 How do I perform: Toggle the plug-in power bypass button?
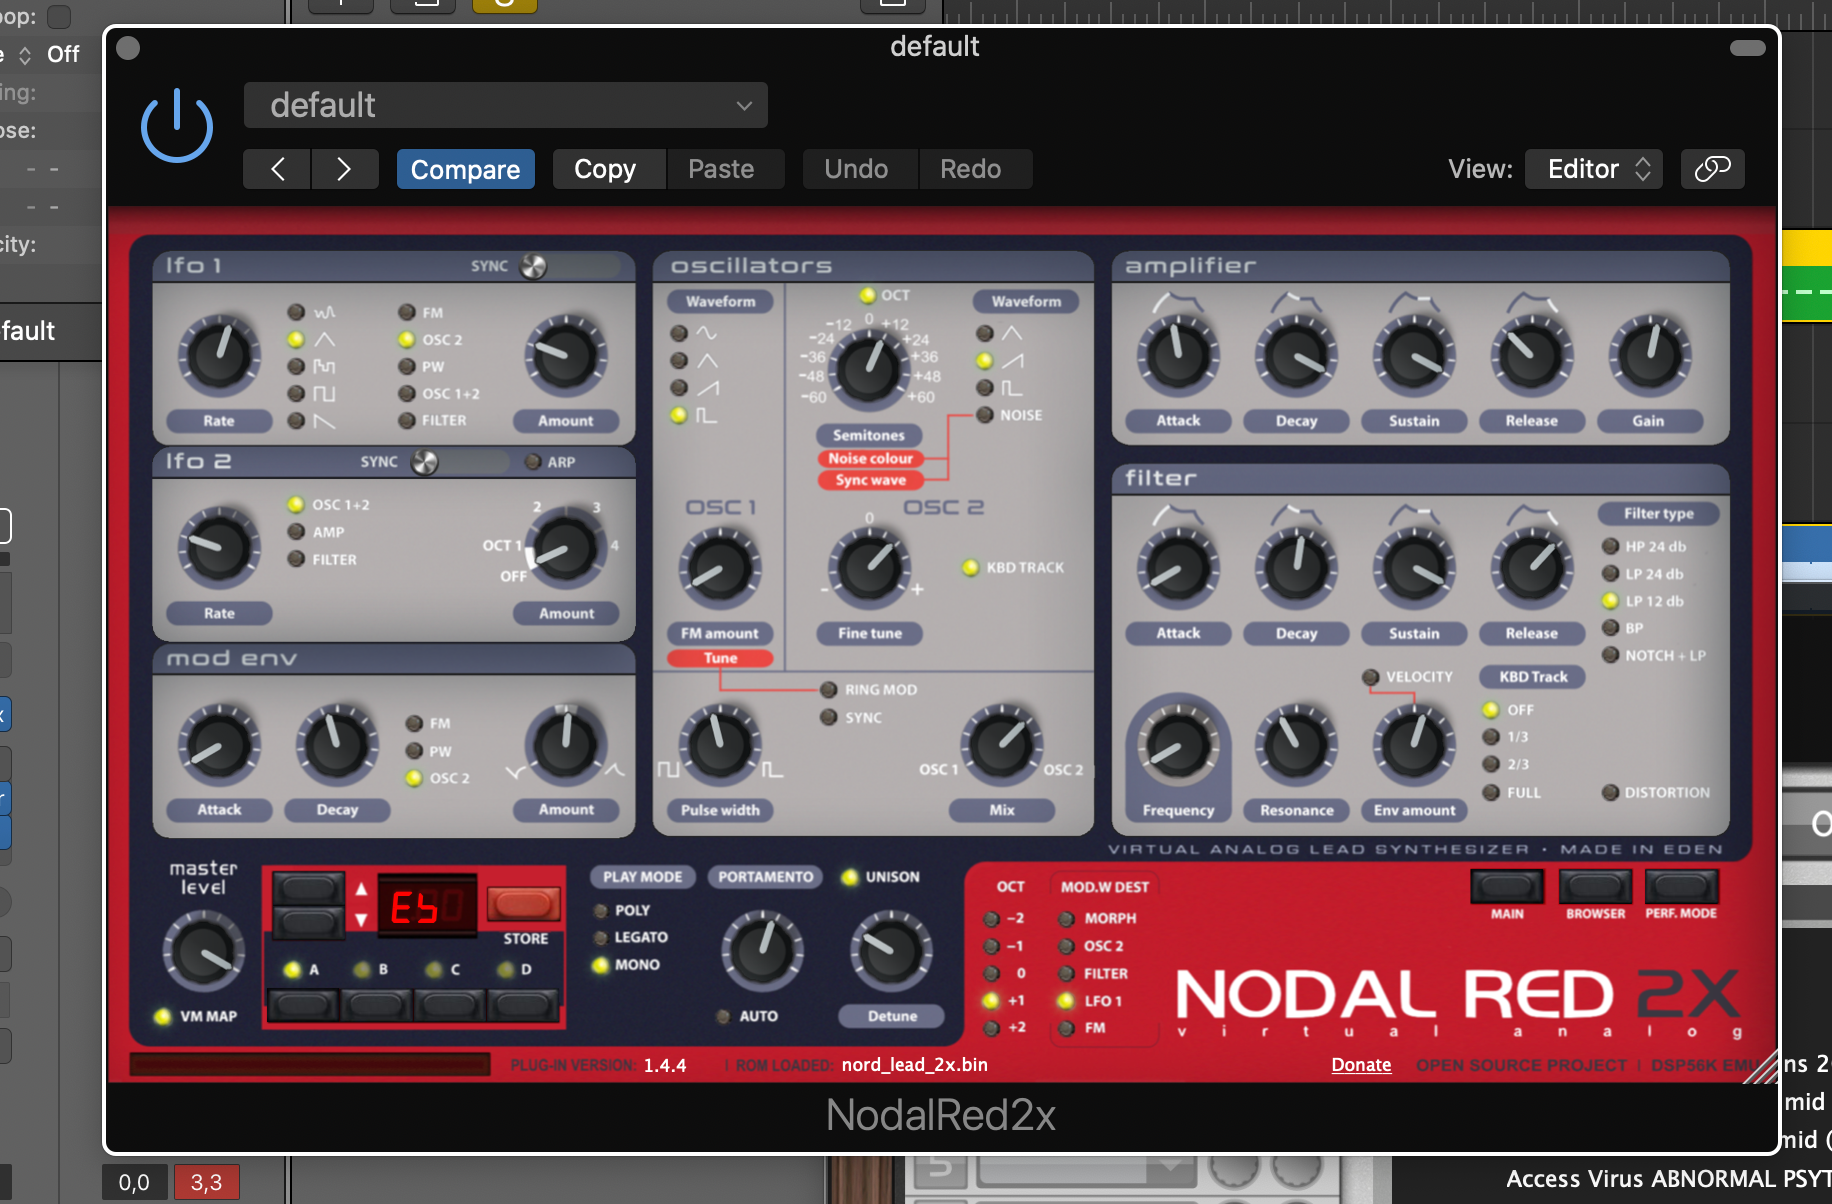[177, 127]
